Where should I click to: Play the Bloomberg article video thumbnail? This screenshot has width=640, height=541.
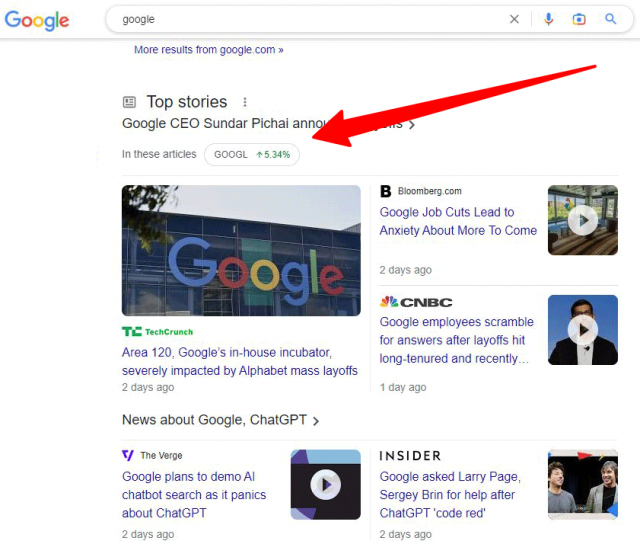coord(583,220)
